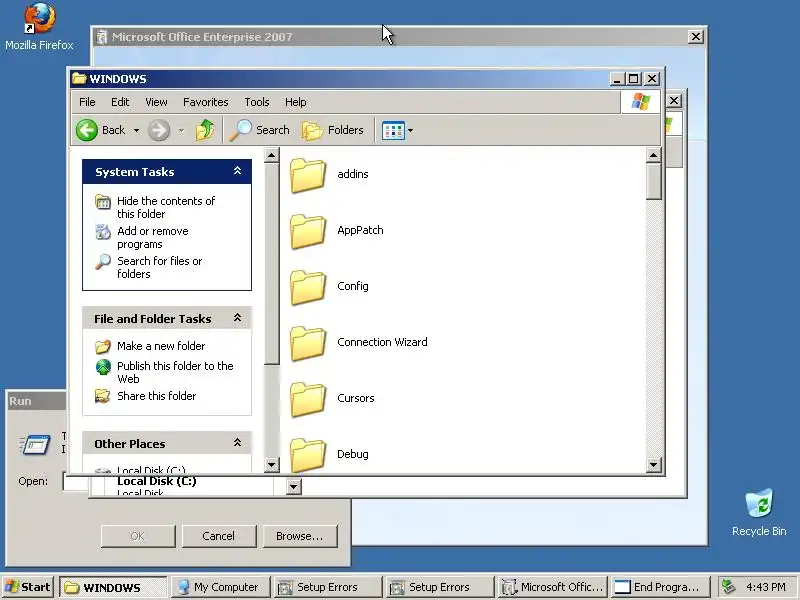Open the Tools menu
This screenshot has width=800, height=600.
[x=257, y=102]
